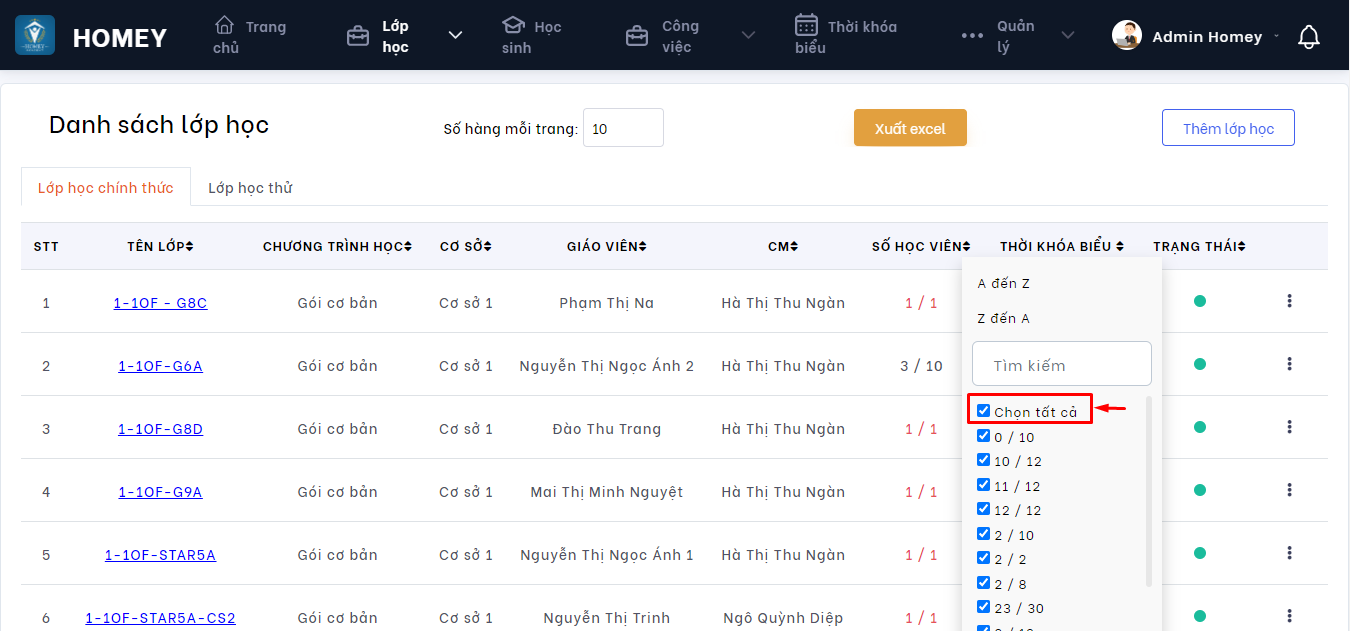Open three-dot menu for 1-1OF-G8D row

(x=1289, y=427)
